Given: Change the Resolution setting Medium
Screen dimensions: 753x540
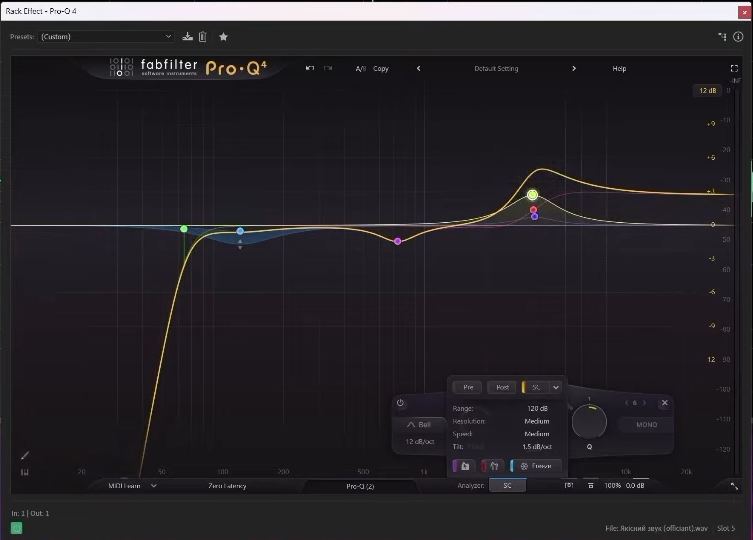Looking at the screenshot, I should [x=536, y=421].
